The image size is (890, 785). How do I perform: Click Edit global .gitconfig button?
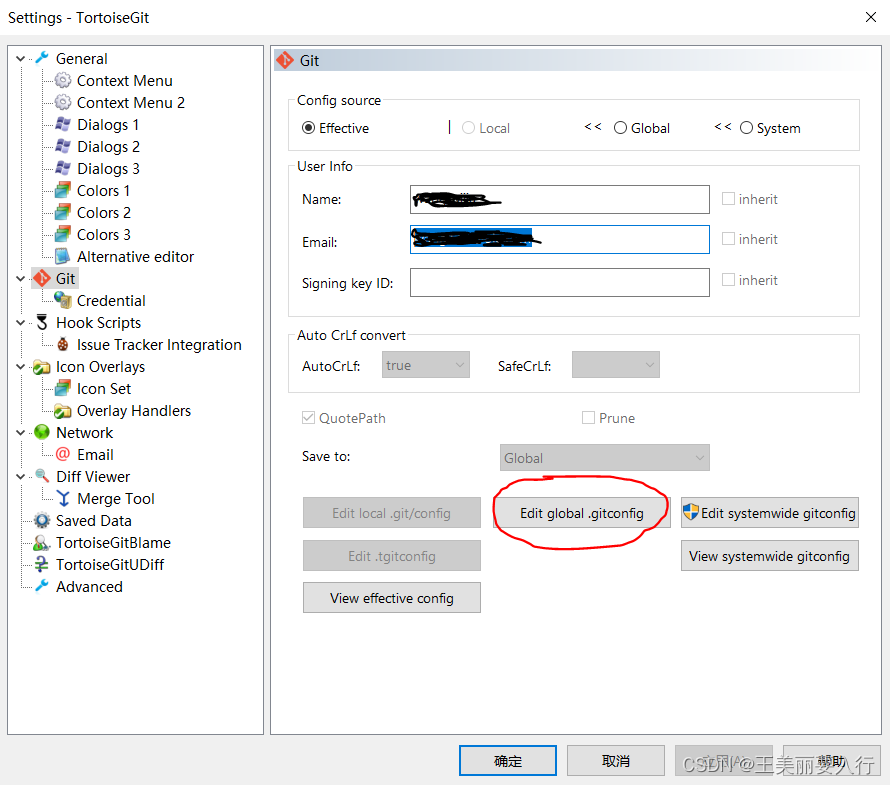pos(582,513)
